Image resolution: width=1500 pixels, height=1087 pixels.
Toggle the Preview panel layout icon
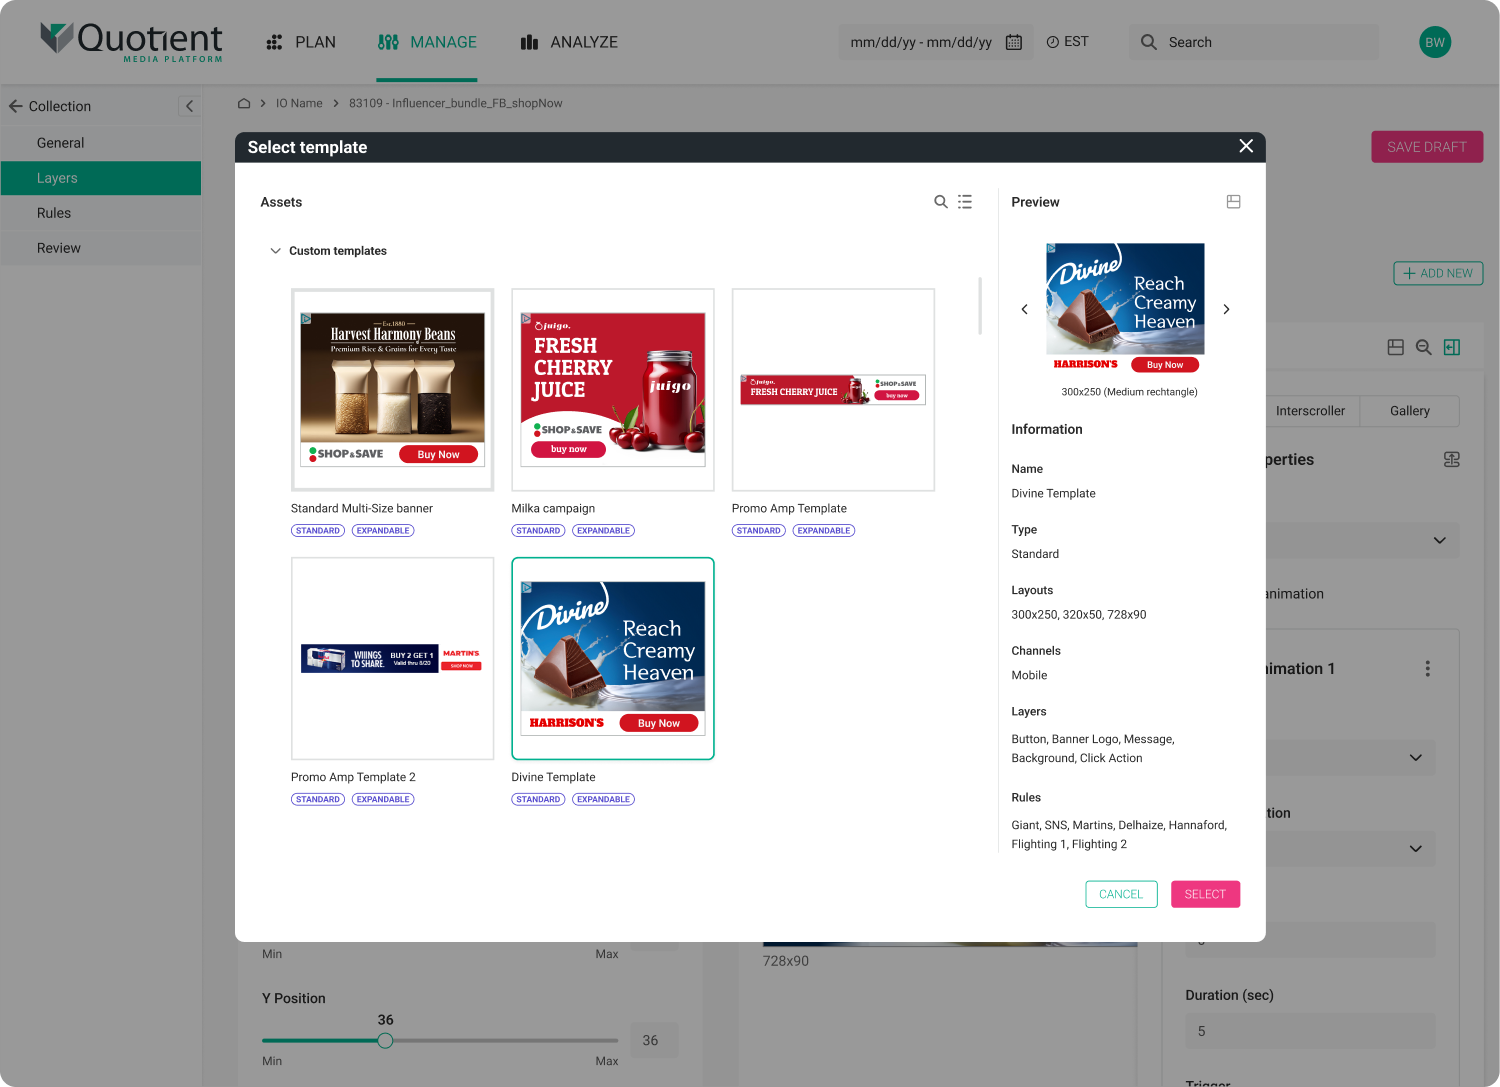coord(1233,202)
